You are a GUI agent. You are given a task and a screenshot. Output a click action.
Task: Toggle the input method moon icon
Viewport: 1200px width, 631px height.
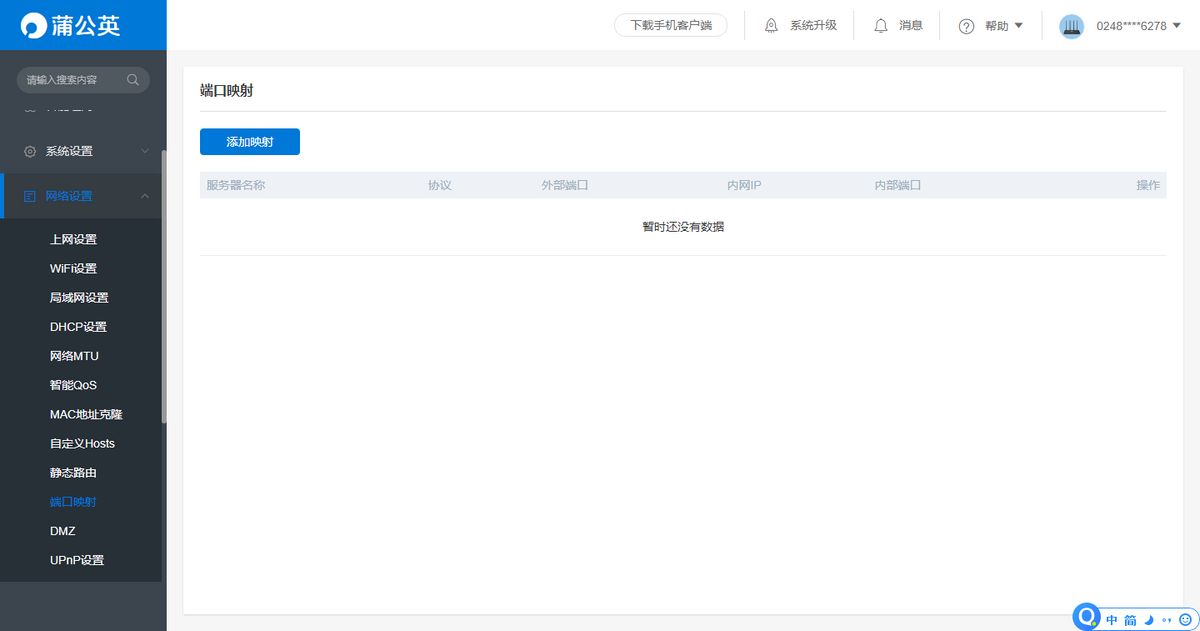click(x=1149, y=620)
